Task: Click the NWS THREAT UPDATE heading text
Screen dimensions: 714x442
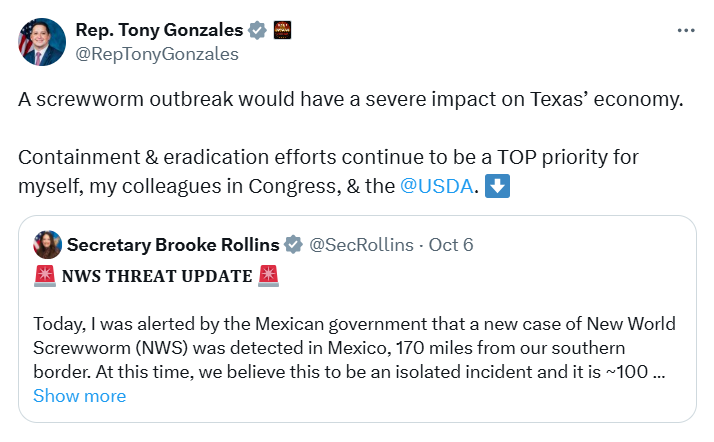Action: tap(157, 276)
